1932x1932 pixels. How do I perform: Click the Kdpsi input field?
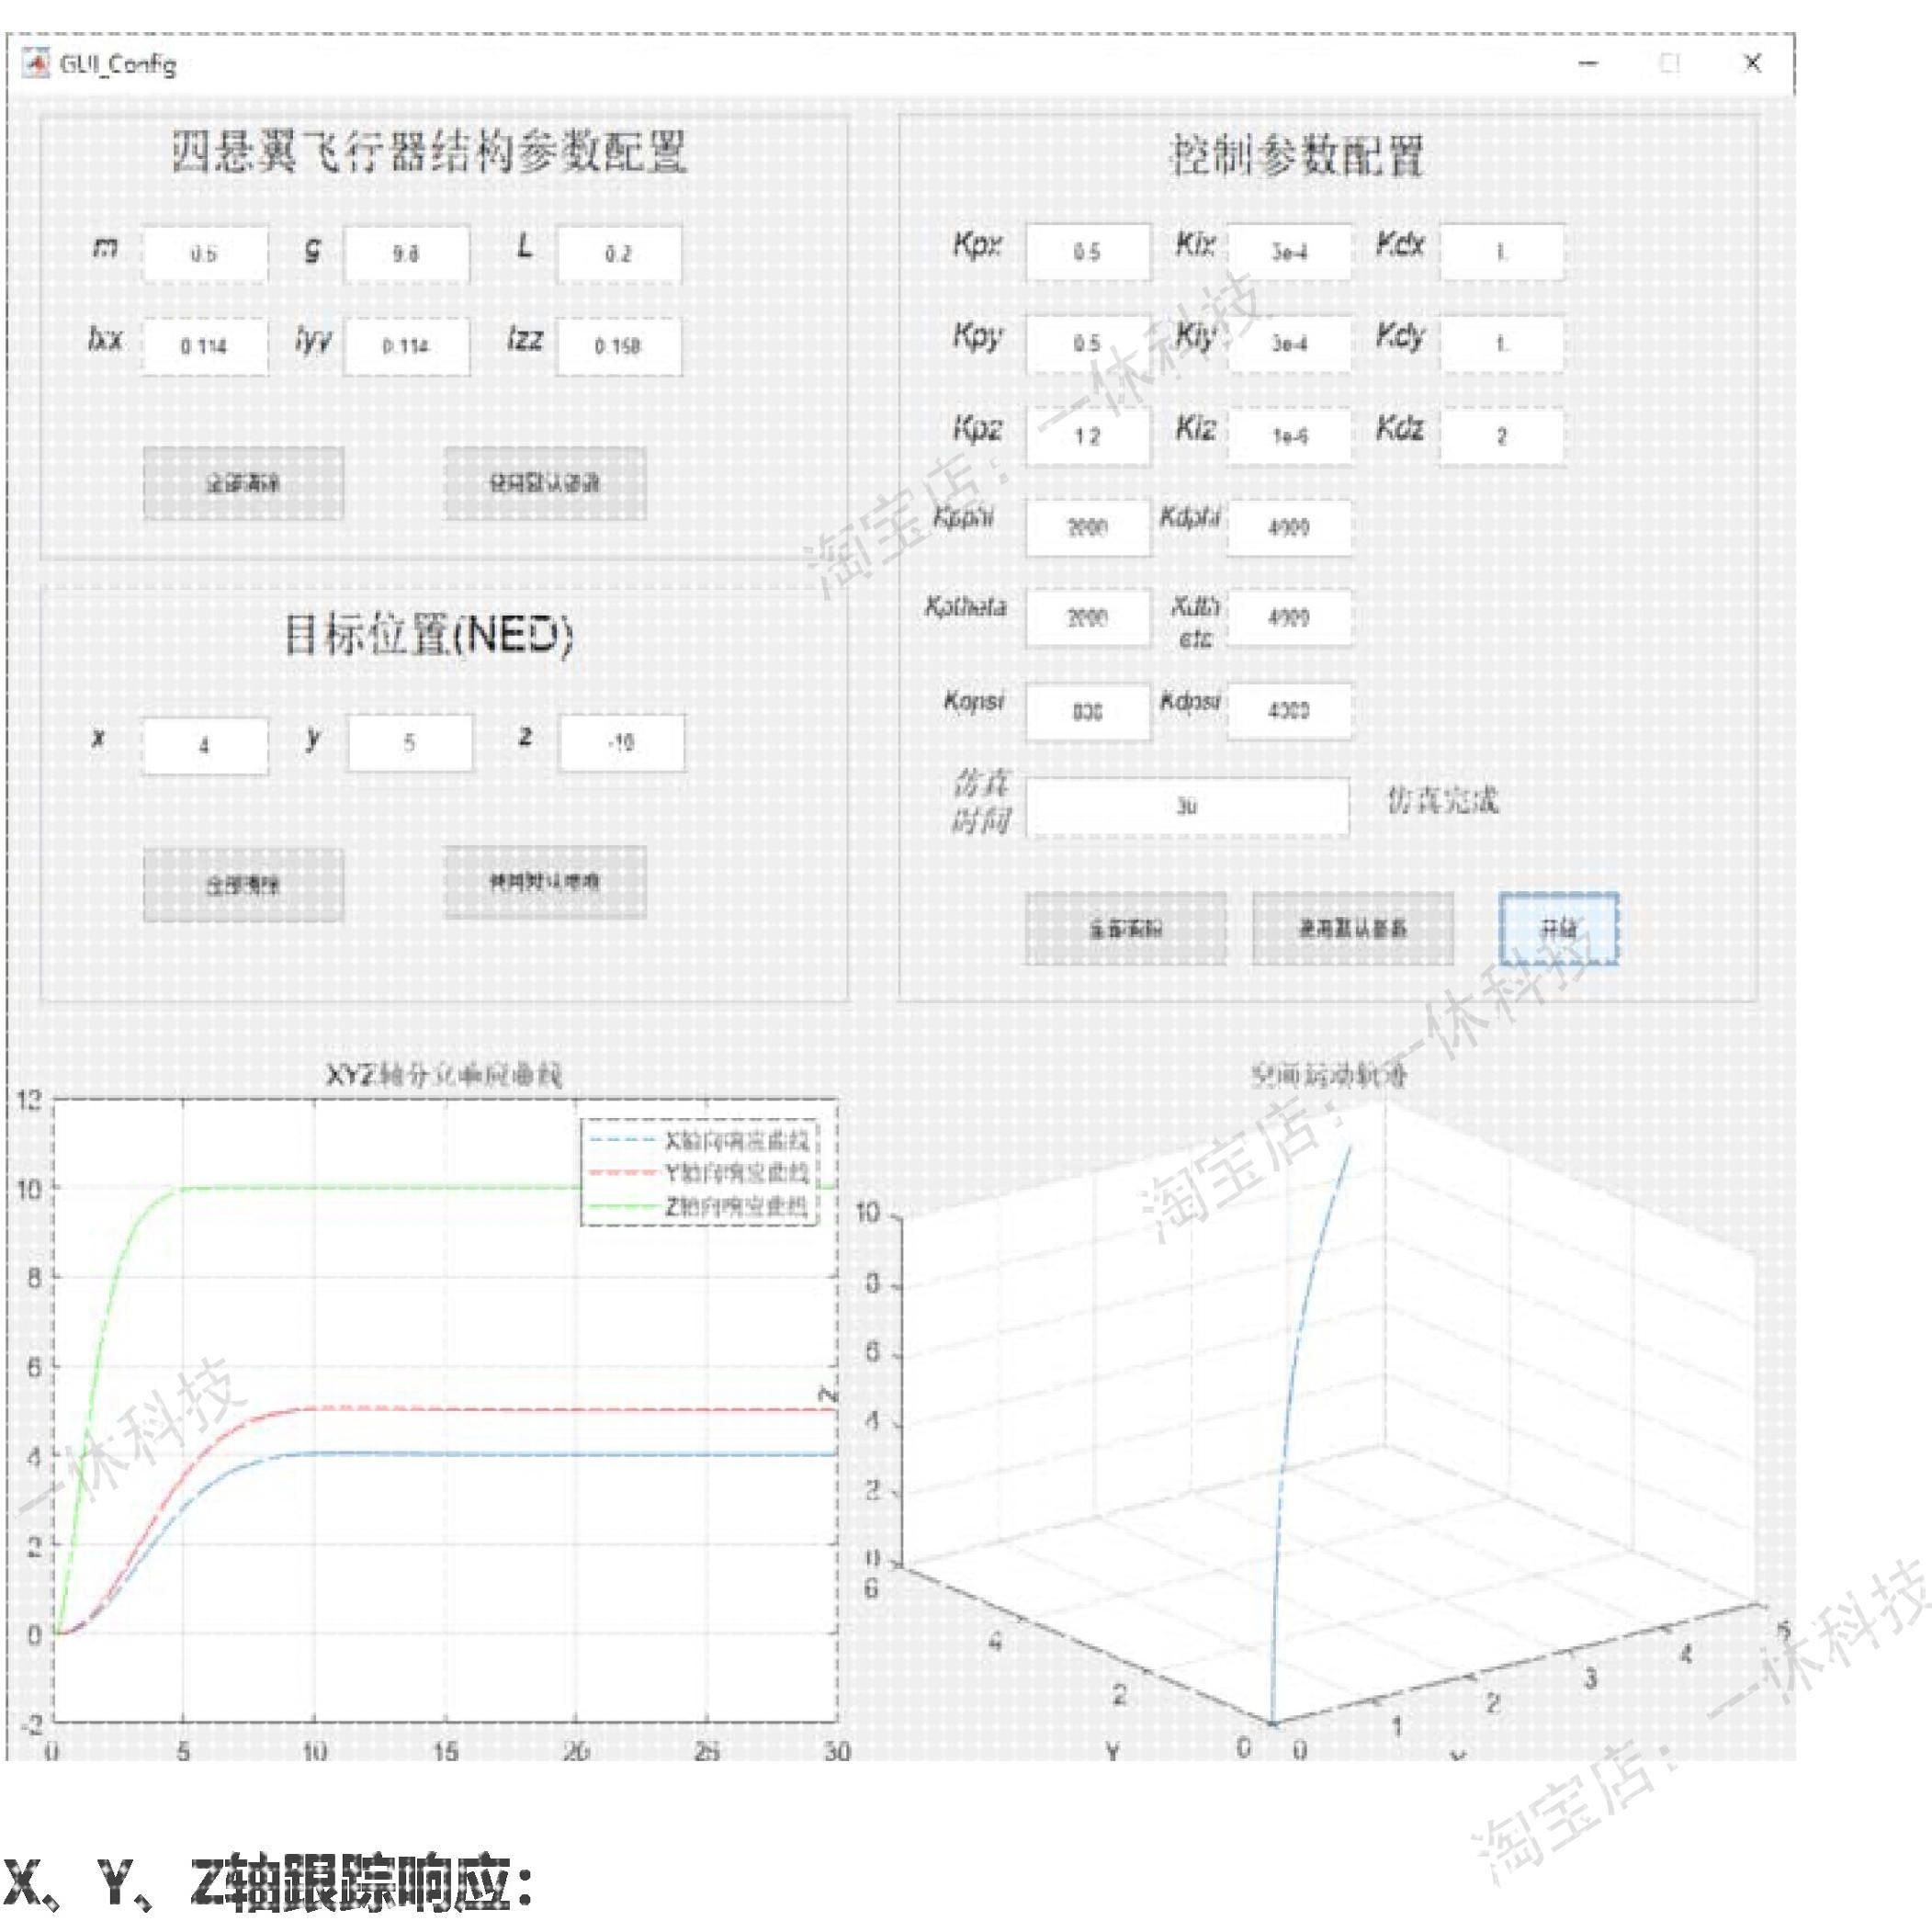(1289, 711)
